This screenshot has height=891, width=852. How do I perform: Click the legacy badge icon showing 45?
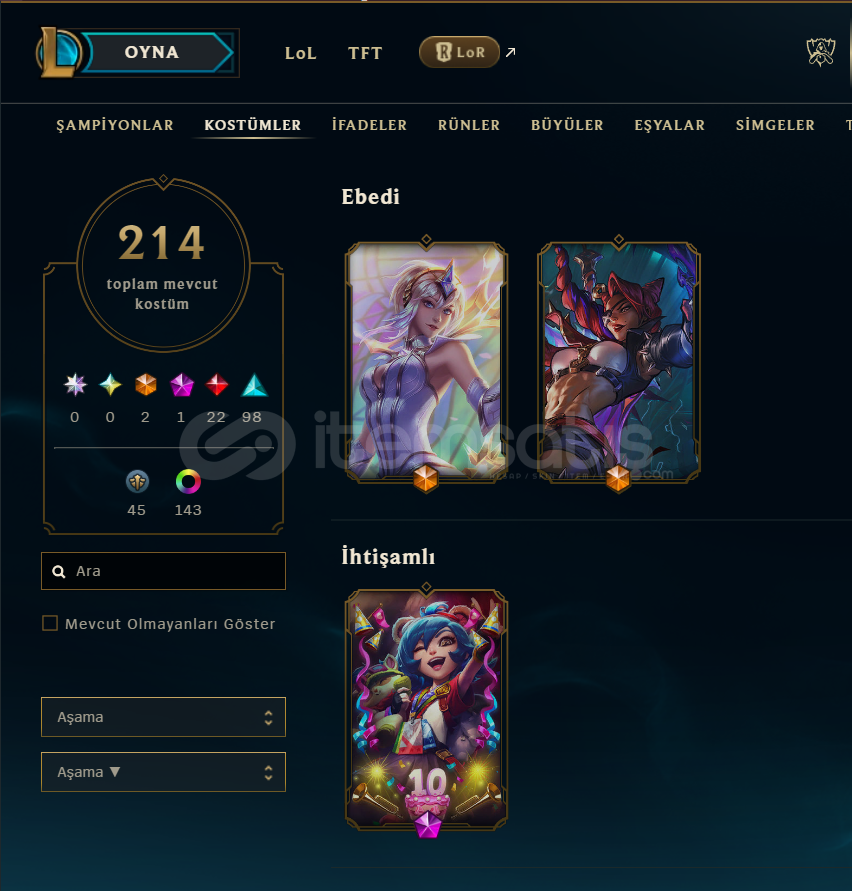137,482
